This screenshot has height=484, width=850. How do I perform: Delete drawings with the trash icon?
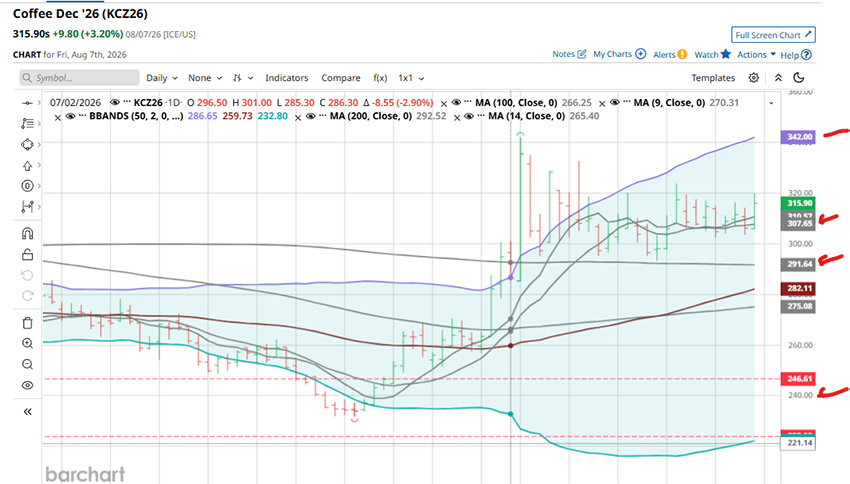(27, 323)
